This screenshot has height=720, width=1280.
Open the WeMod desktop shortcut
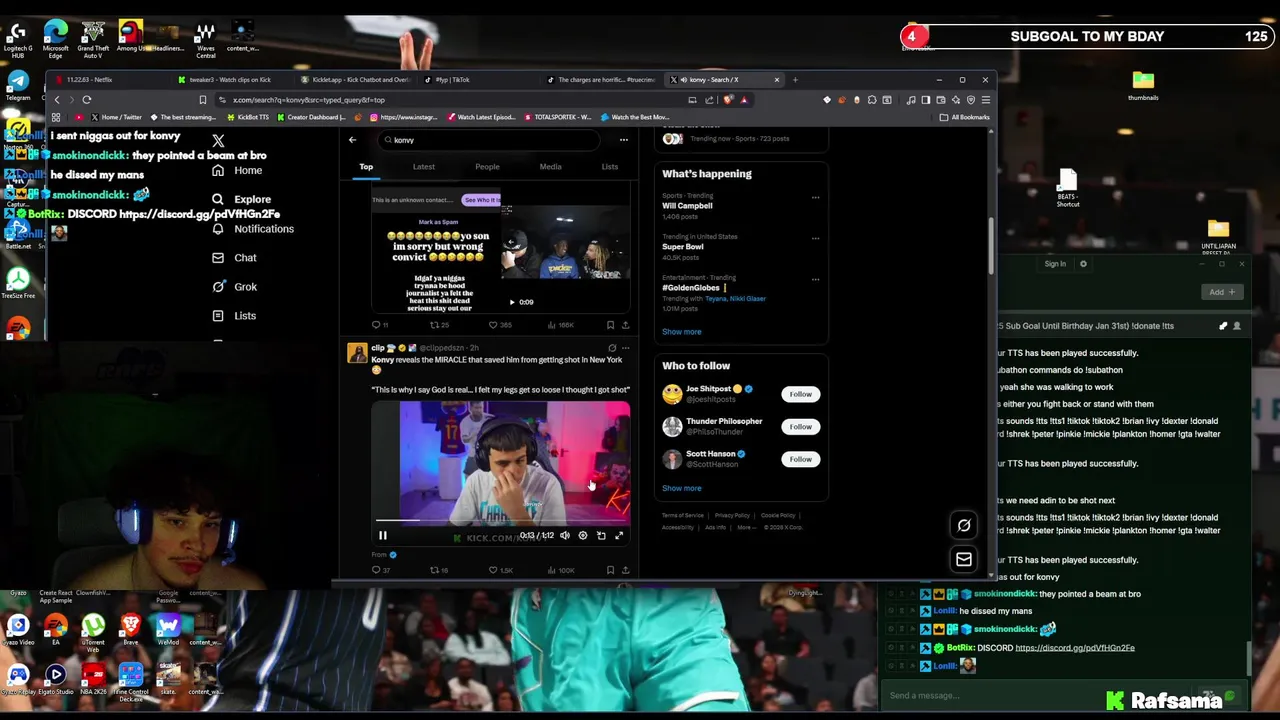tap(168, 631)
